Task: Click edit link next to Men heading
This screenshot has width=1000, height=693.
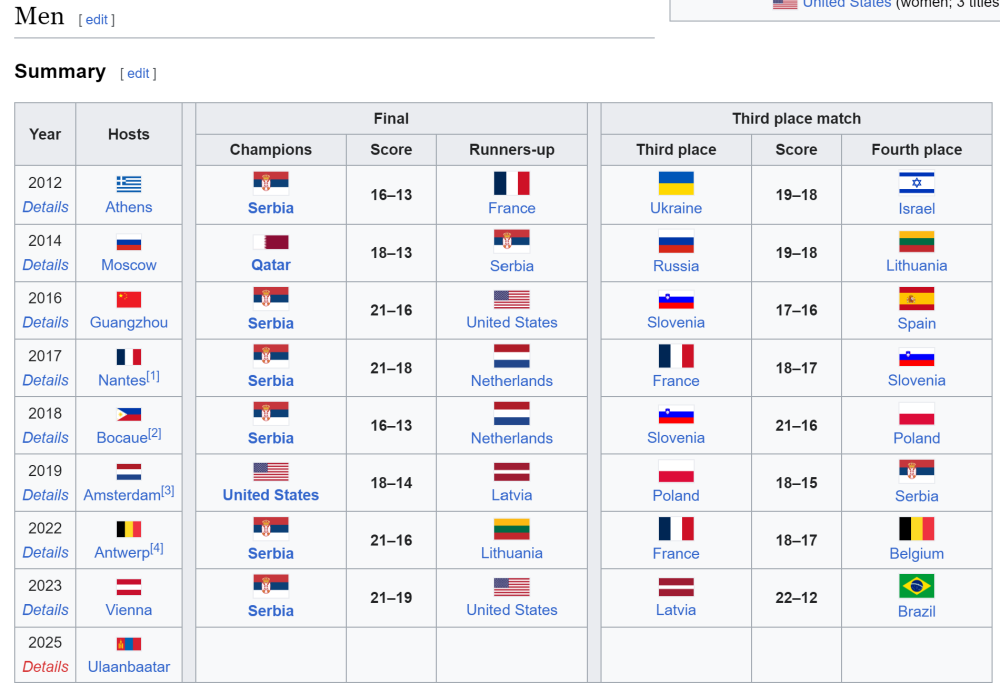Action: coord(97,20)
